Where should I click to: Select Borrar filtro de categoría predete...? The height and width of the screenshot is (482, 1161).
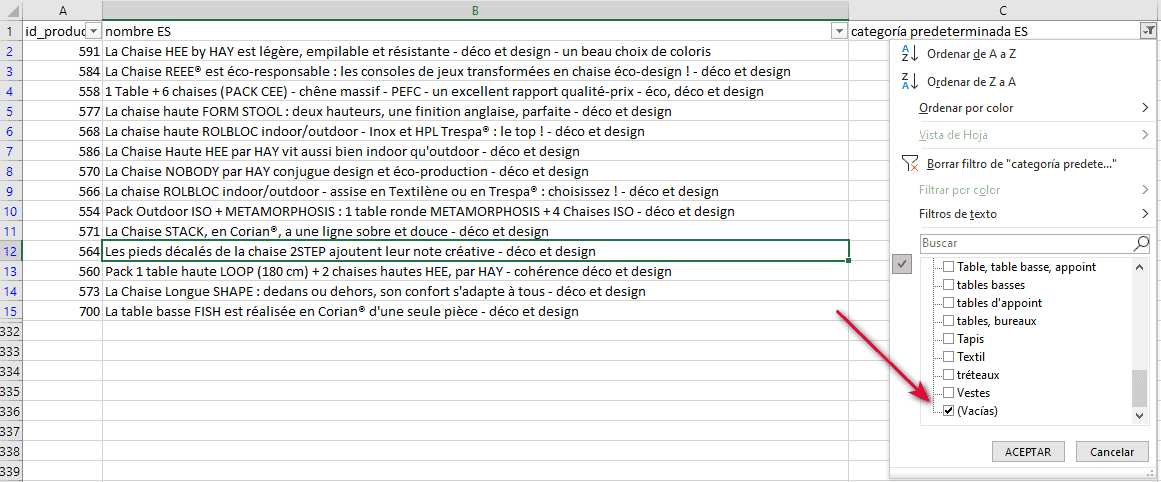1021,164
